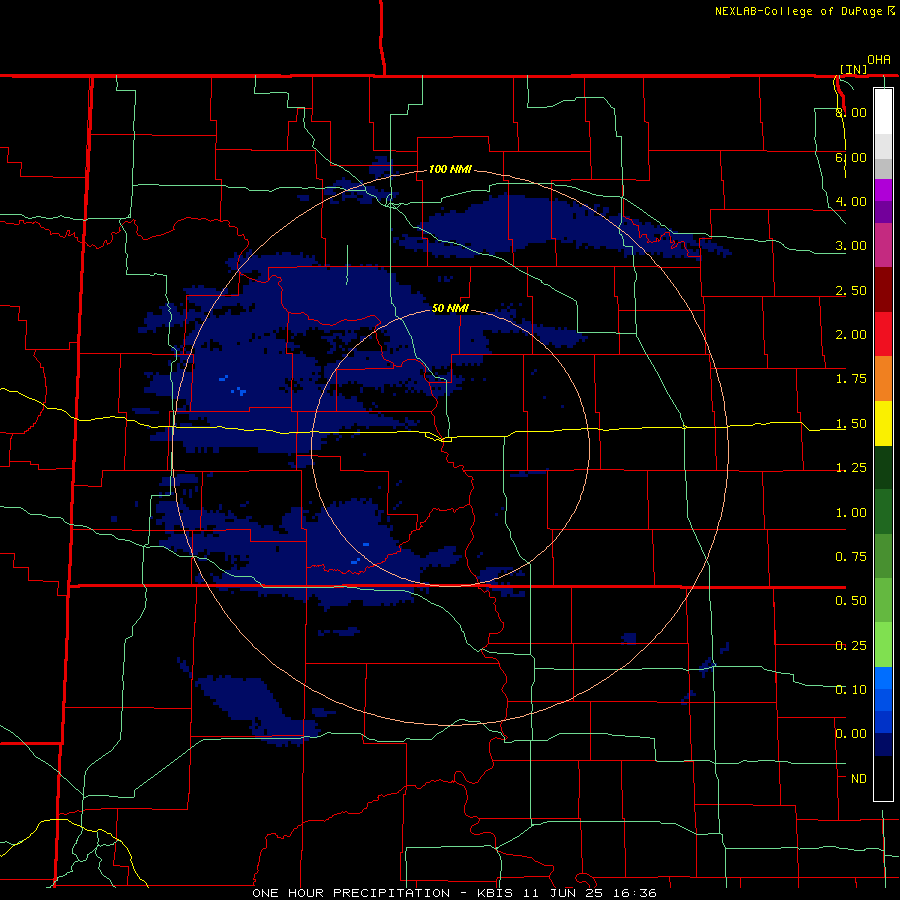
Task: Click the ONE HOUR PRECIPITATION title text
Action: 351,893
